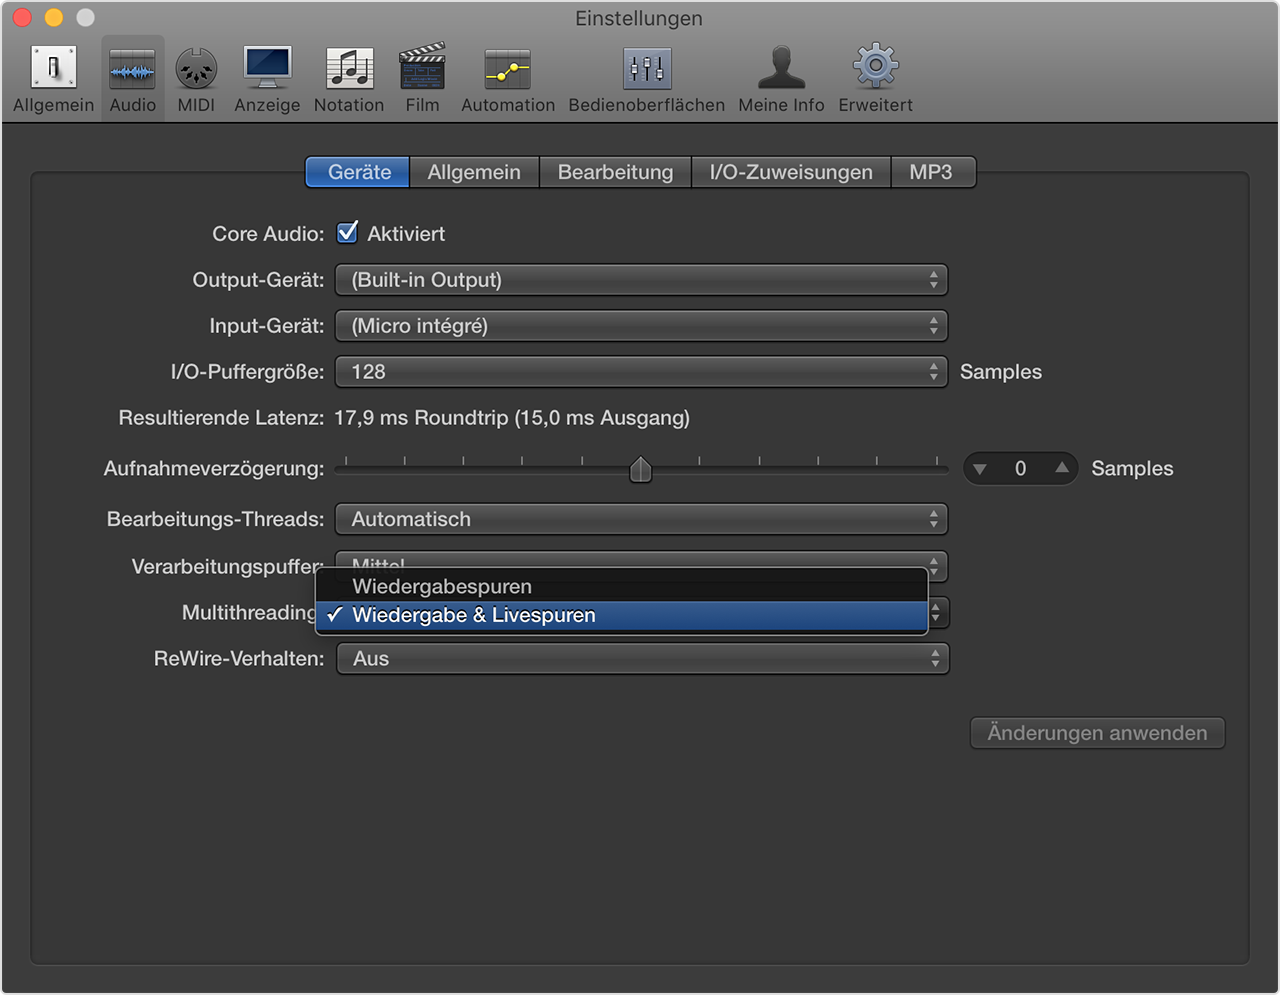The width and height of the screenshot is (1280, 996).
Task: Select the MIDI preferences icon
Action: 196,69
